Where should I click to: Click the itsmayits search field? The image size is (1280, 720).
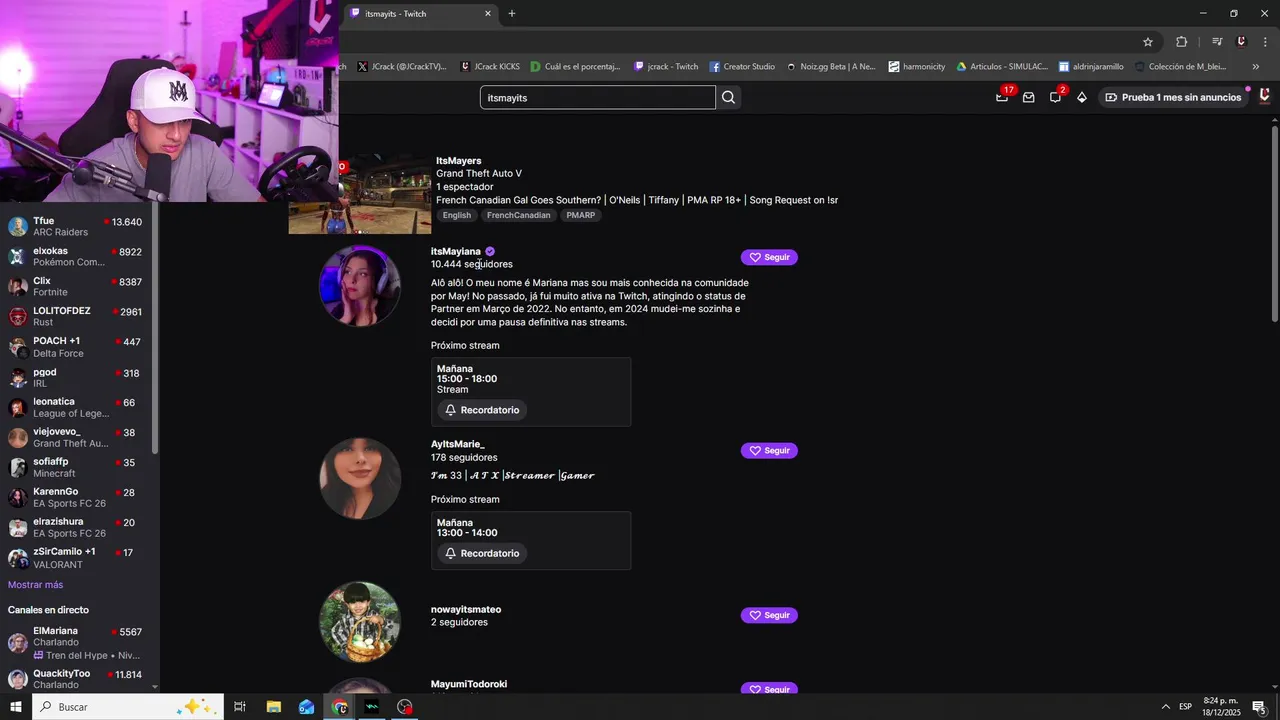click(598, 97)
